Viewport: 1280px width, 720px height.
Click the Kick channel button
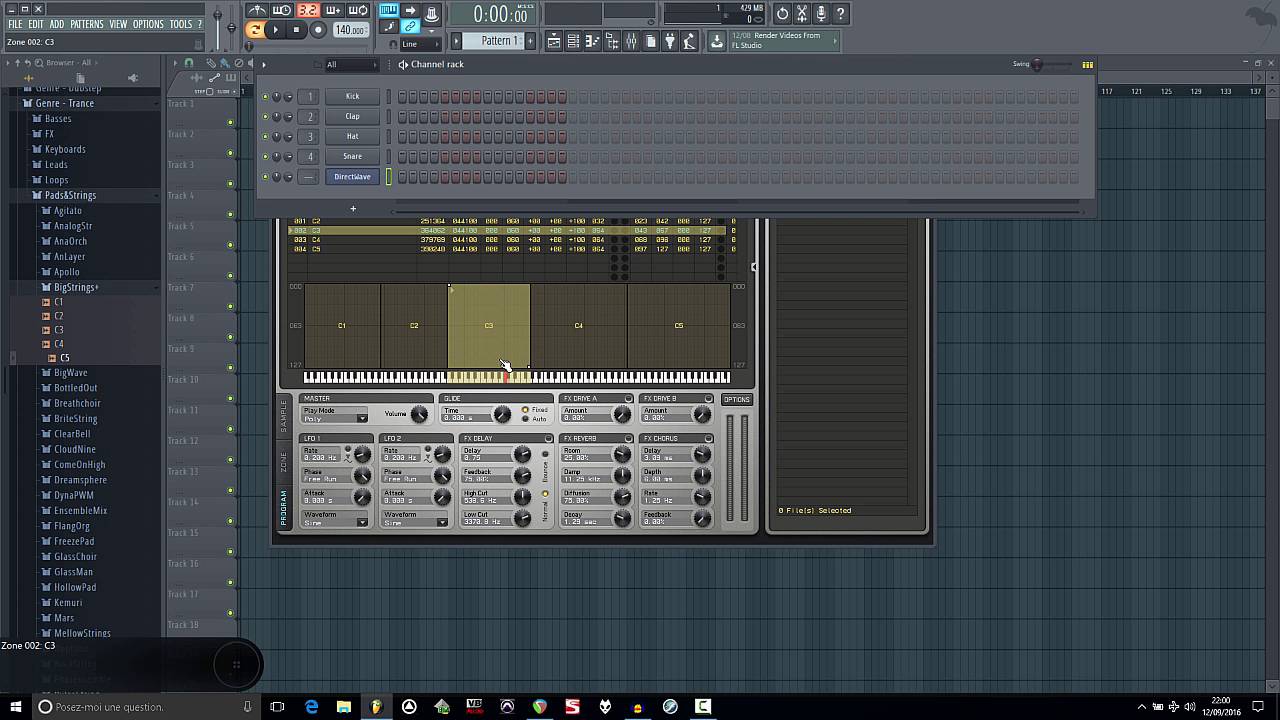pyautogui.click(x=352, y=96)
